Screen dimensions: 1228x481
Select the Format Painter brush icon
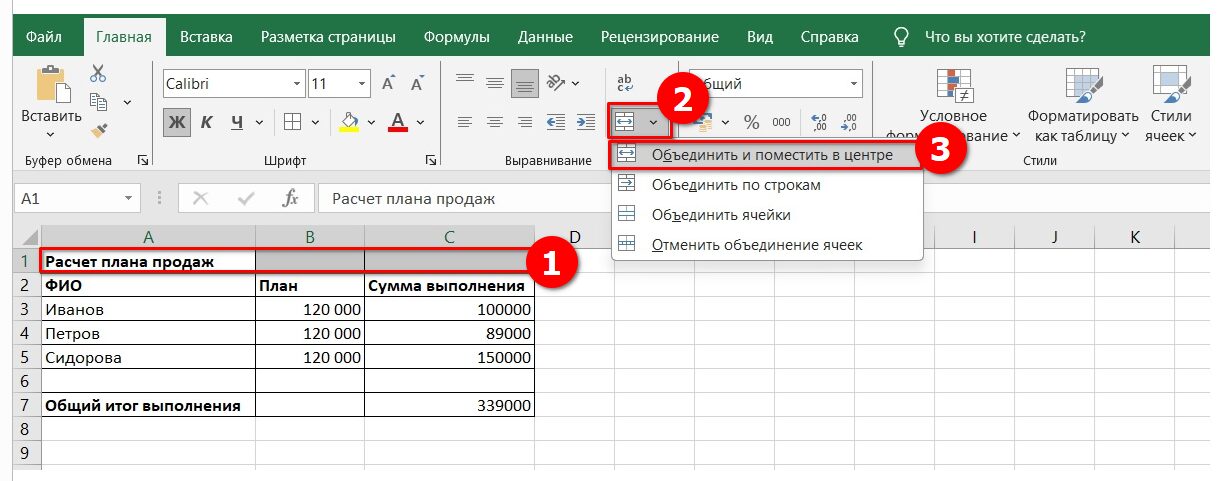point(98,129)
